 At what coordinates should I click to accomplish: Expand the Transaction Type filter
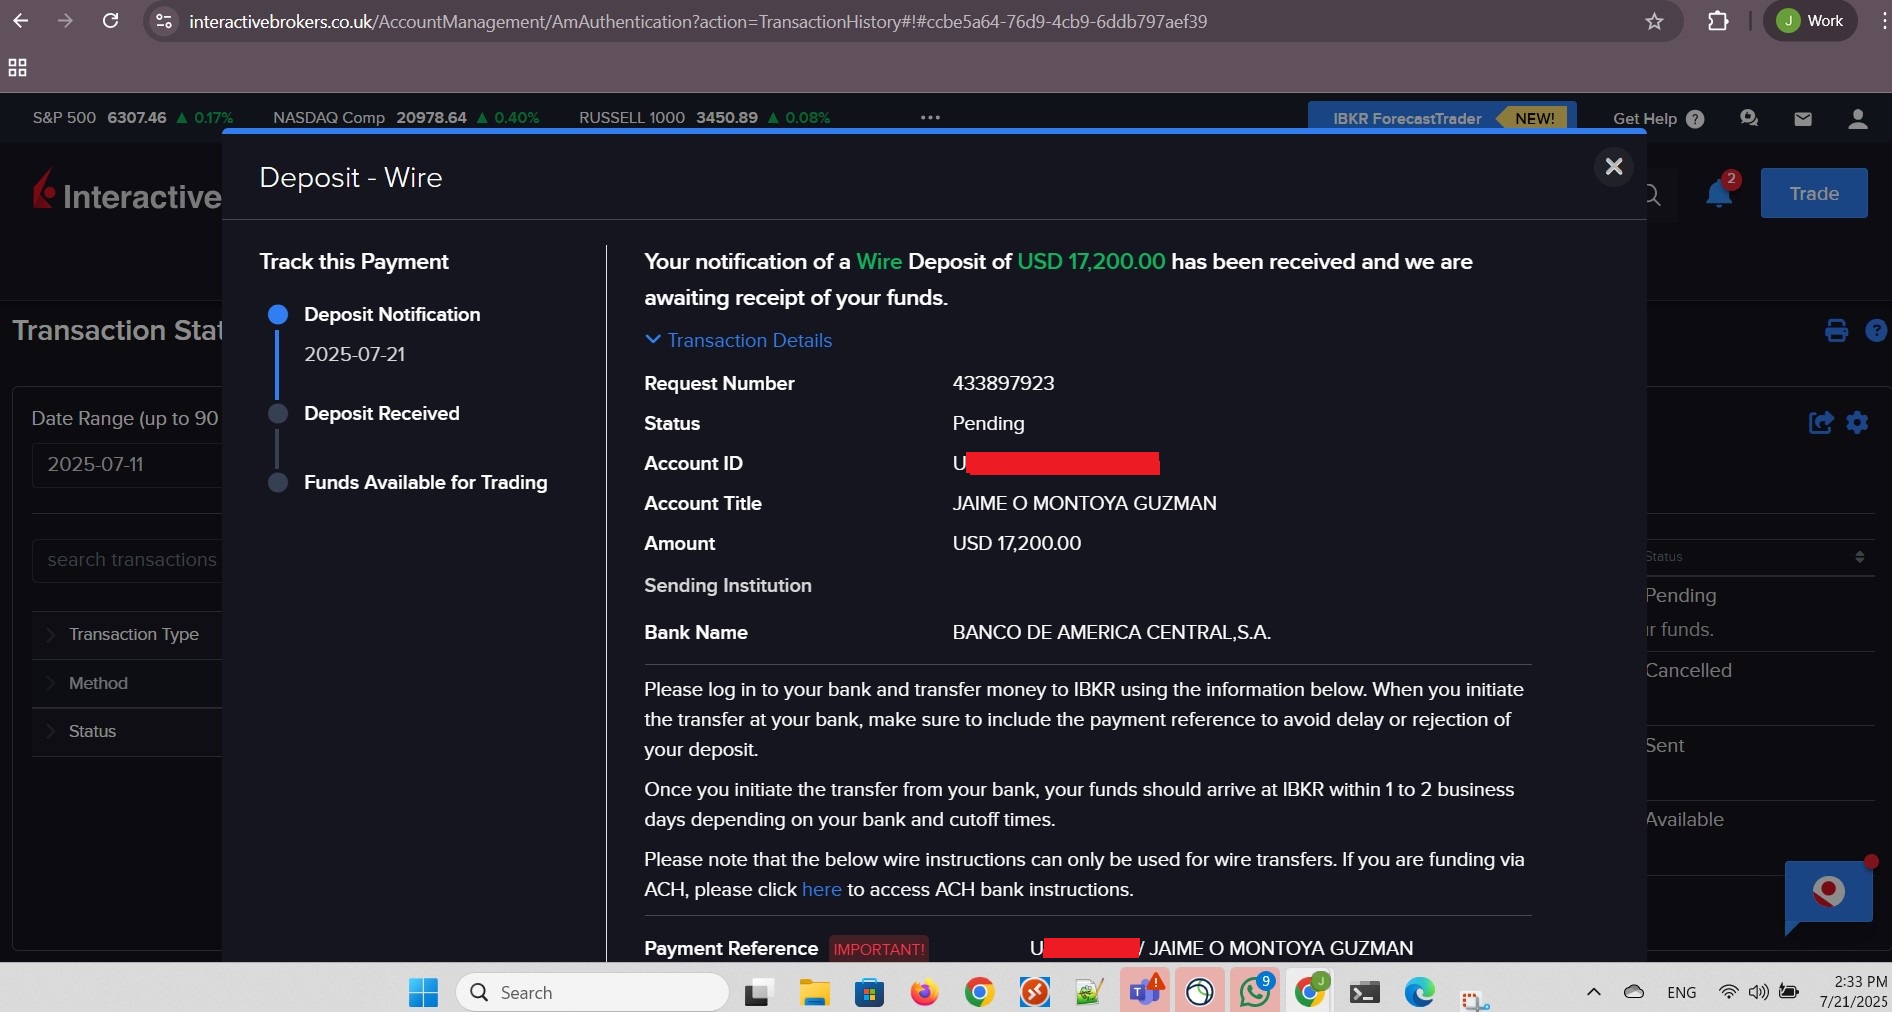tap(127, 634)
